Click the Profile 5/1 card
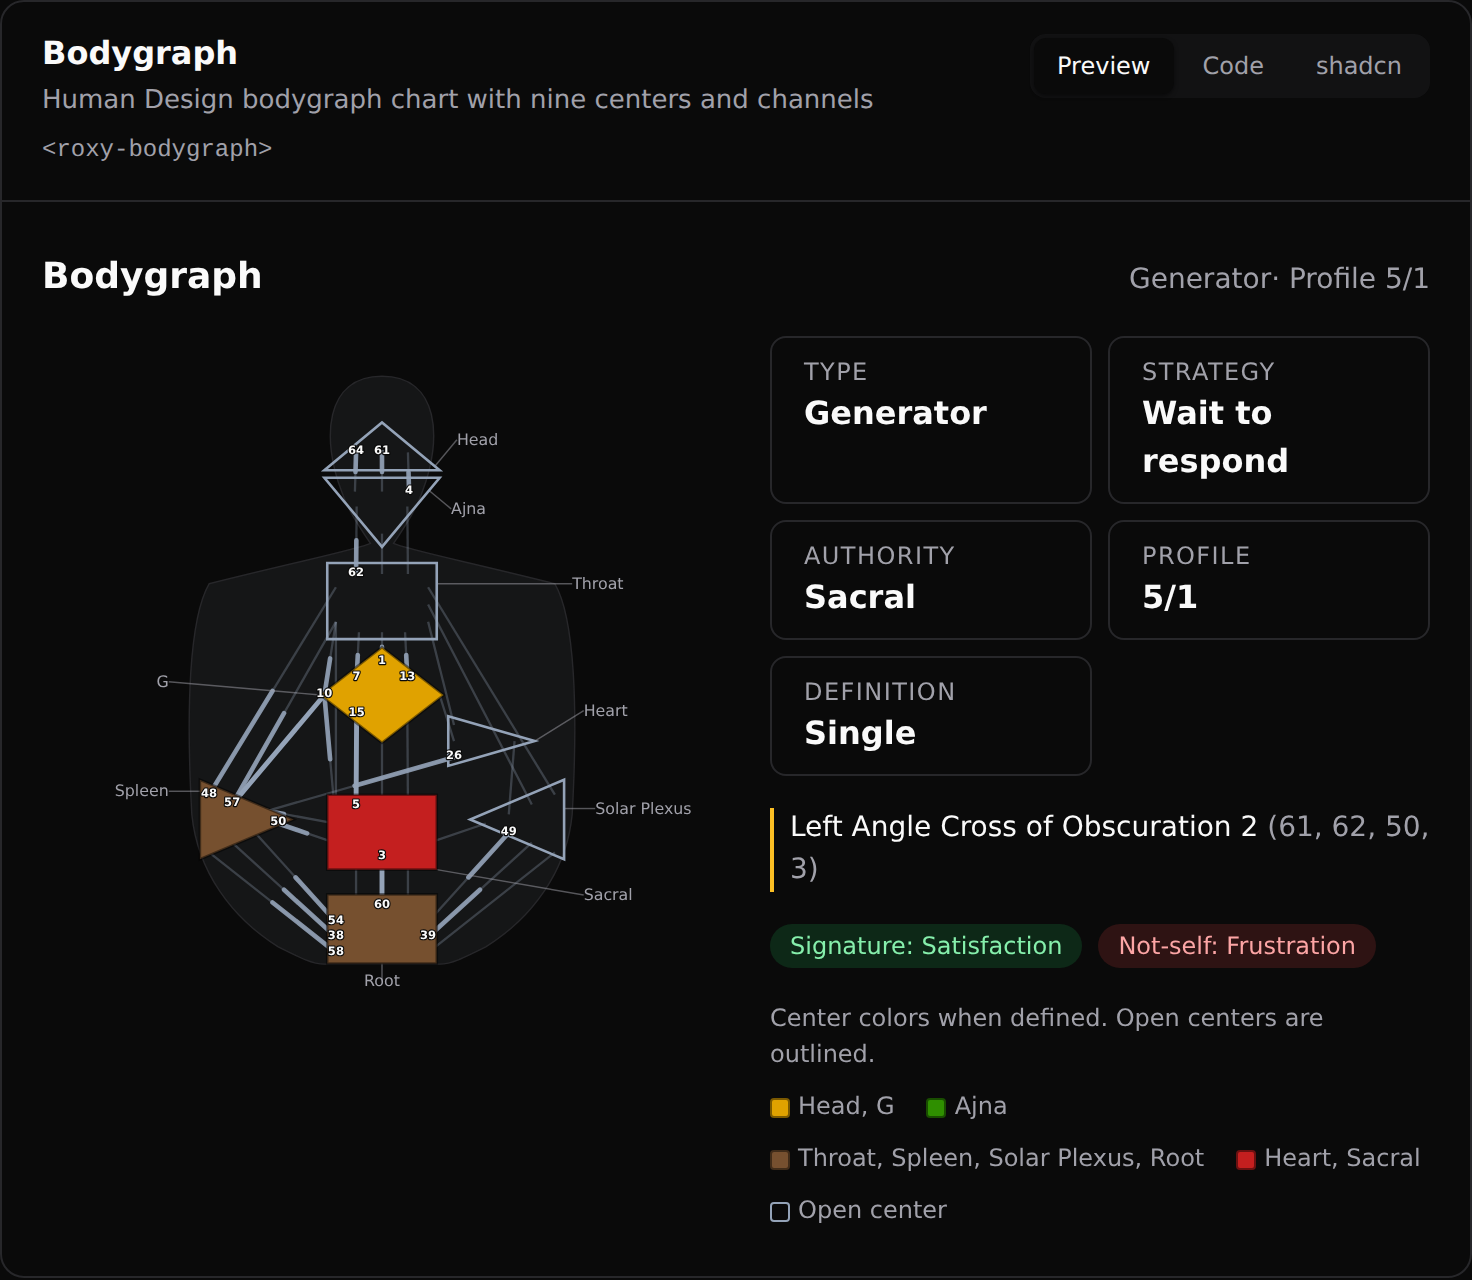The height and width of the screenshot is (1280, 1472). [1269, 580]
